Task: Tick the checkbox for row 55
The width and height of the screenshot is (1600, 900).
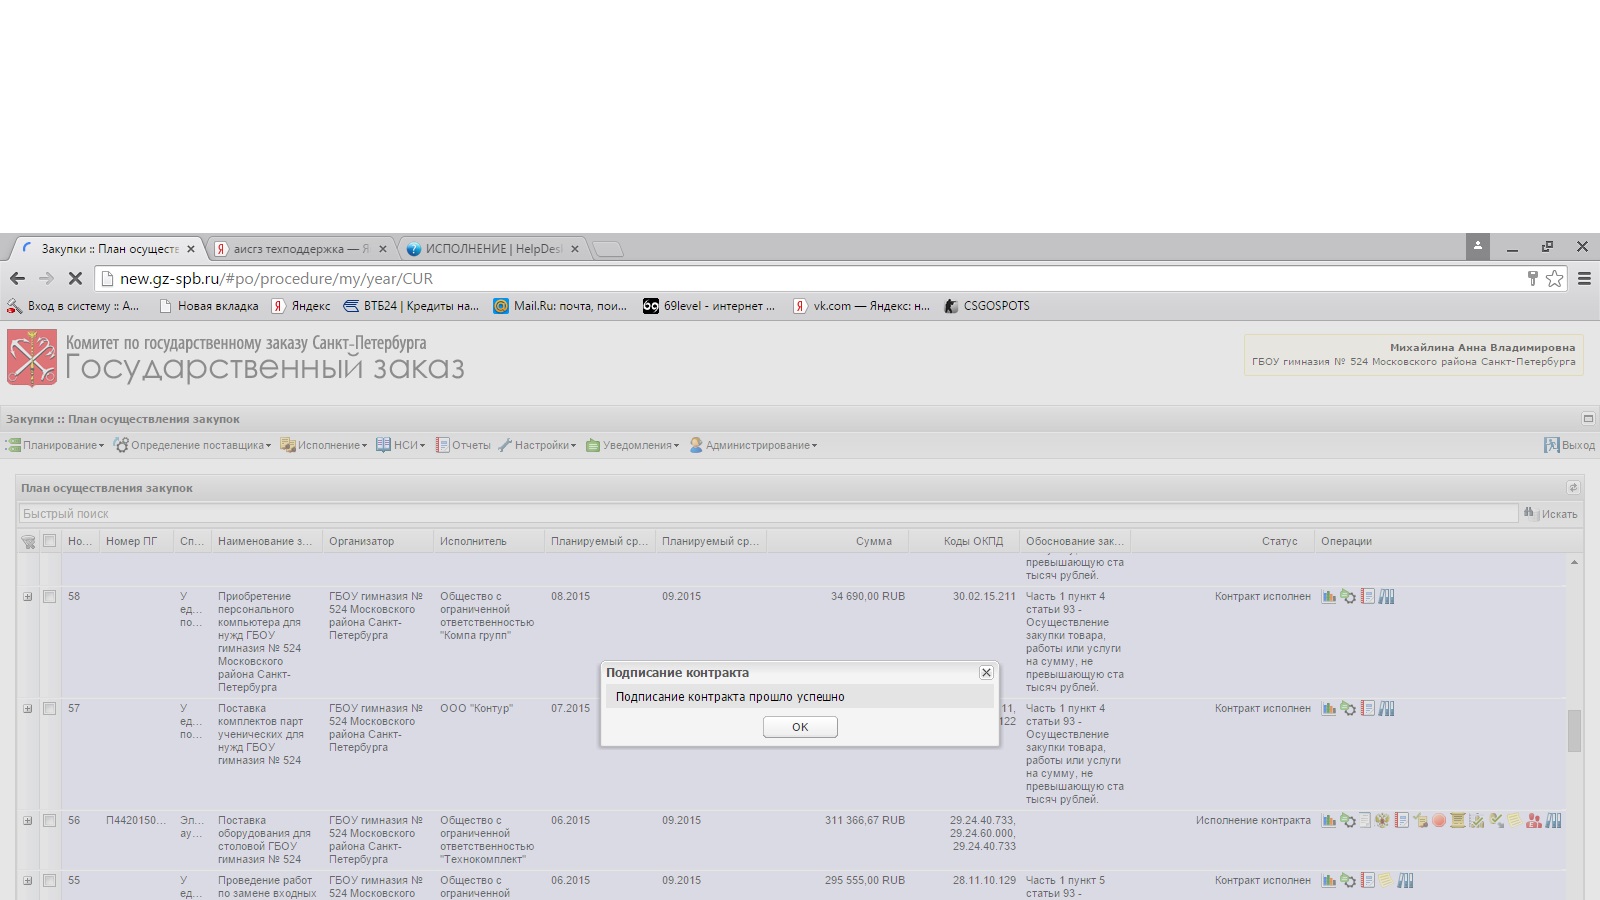Action: (49, 881)
